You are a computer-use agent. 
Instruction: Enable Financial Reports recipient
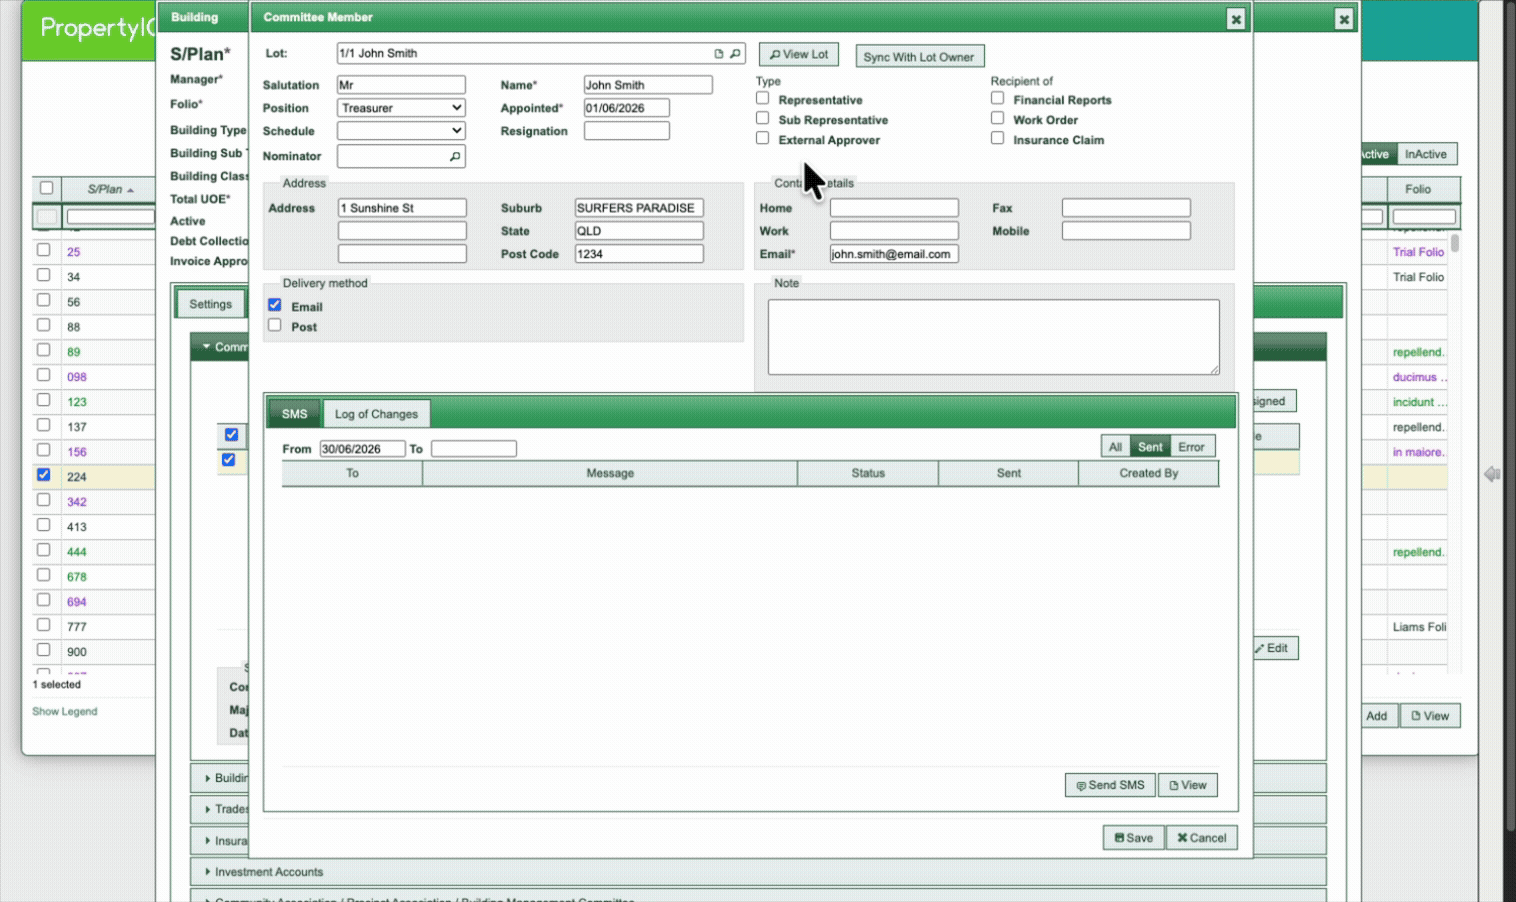997,98
